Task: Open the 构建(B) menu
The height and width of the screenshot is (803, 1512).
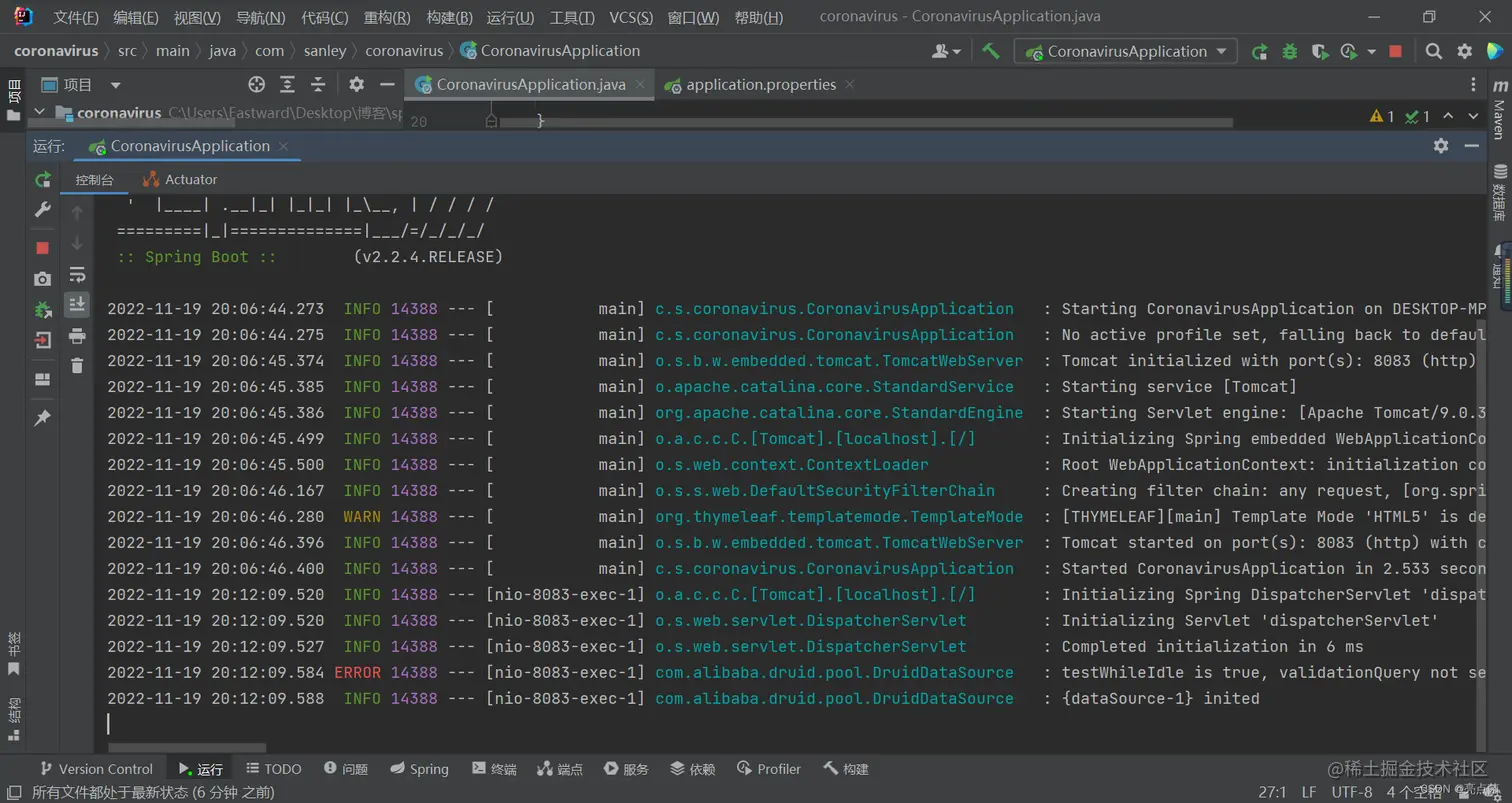Action: point(449,17)
